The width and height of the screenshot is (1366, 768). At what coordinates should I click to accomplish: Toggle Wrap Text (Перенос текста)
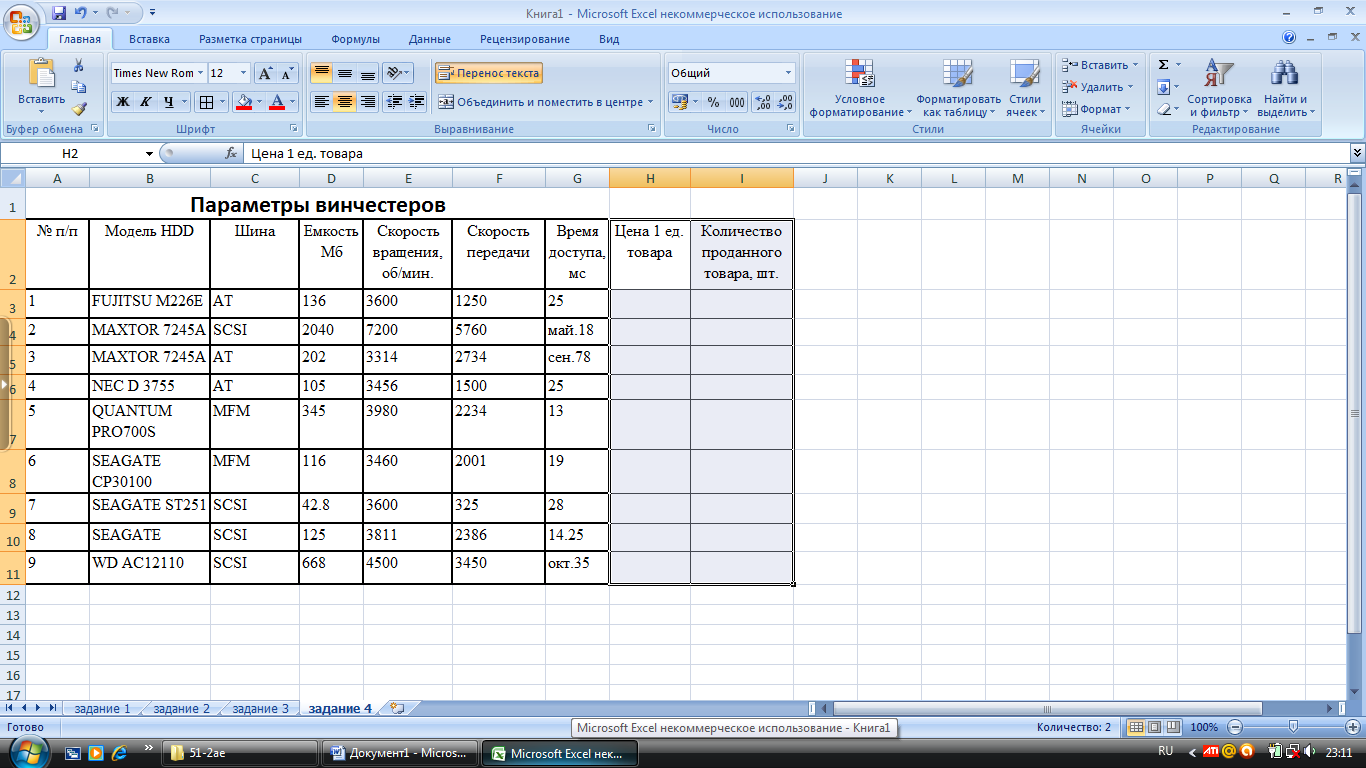click(x=489, y=73)
